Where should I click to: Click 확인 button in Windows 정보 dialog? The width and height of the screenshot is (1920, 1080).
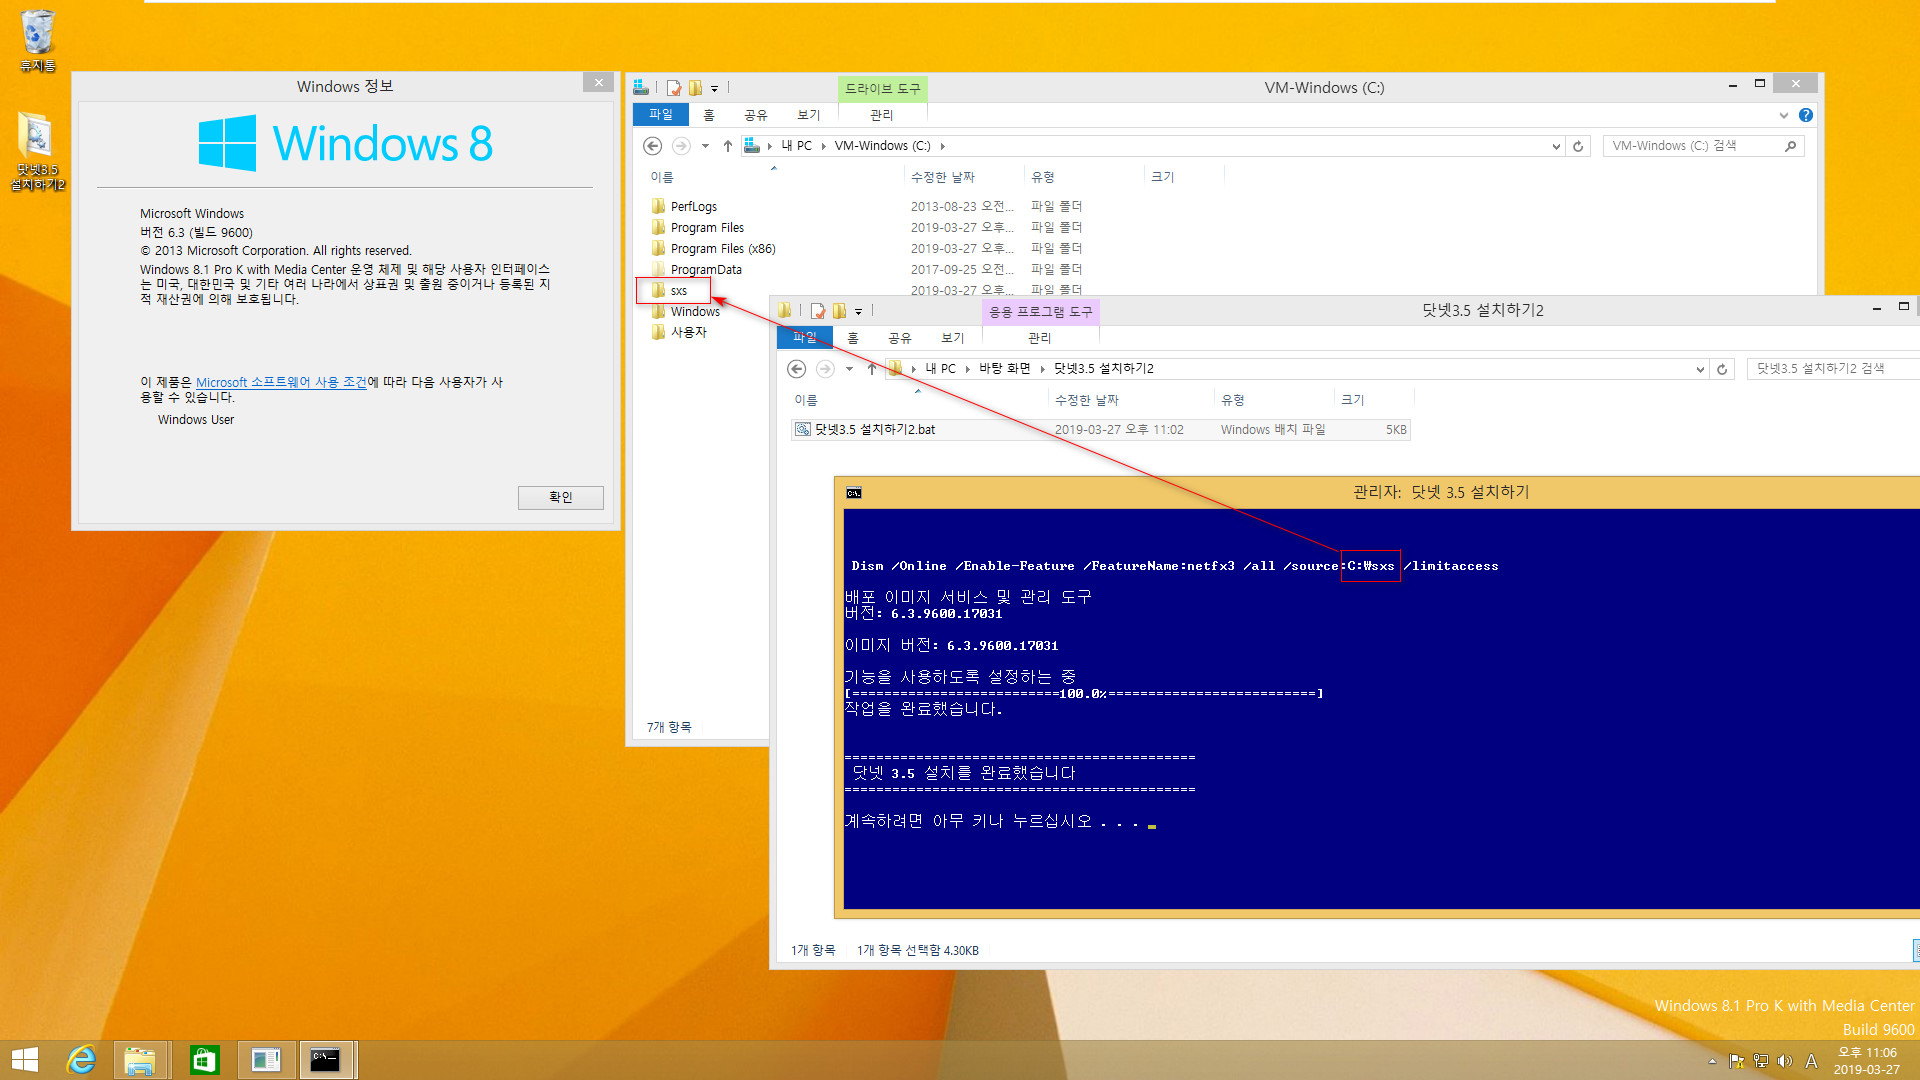click(x=561, y=497)
